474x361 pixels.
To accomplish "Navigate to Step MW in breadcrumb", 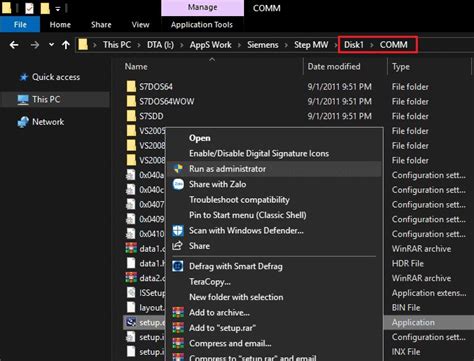I will [311, 45].
